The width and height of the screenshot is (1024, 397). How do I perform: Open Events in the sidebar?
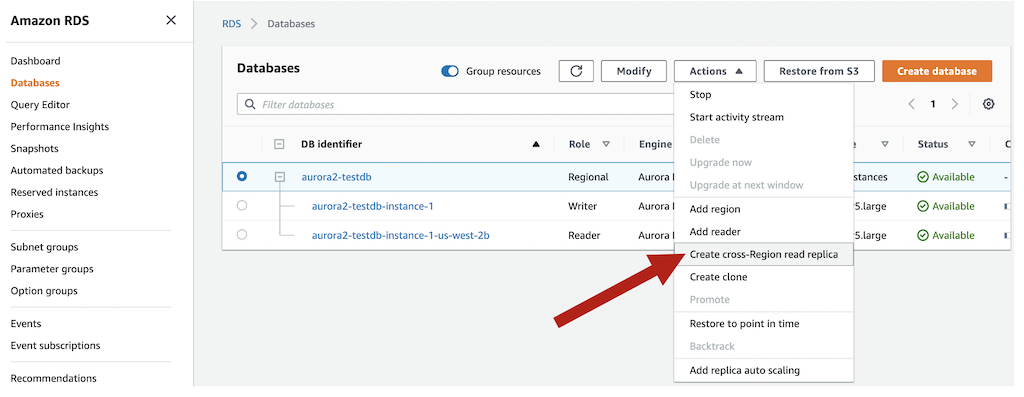(25, 323)
